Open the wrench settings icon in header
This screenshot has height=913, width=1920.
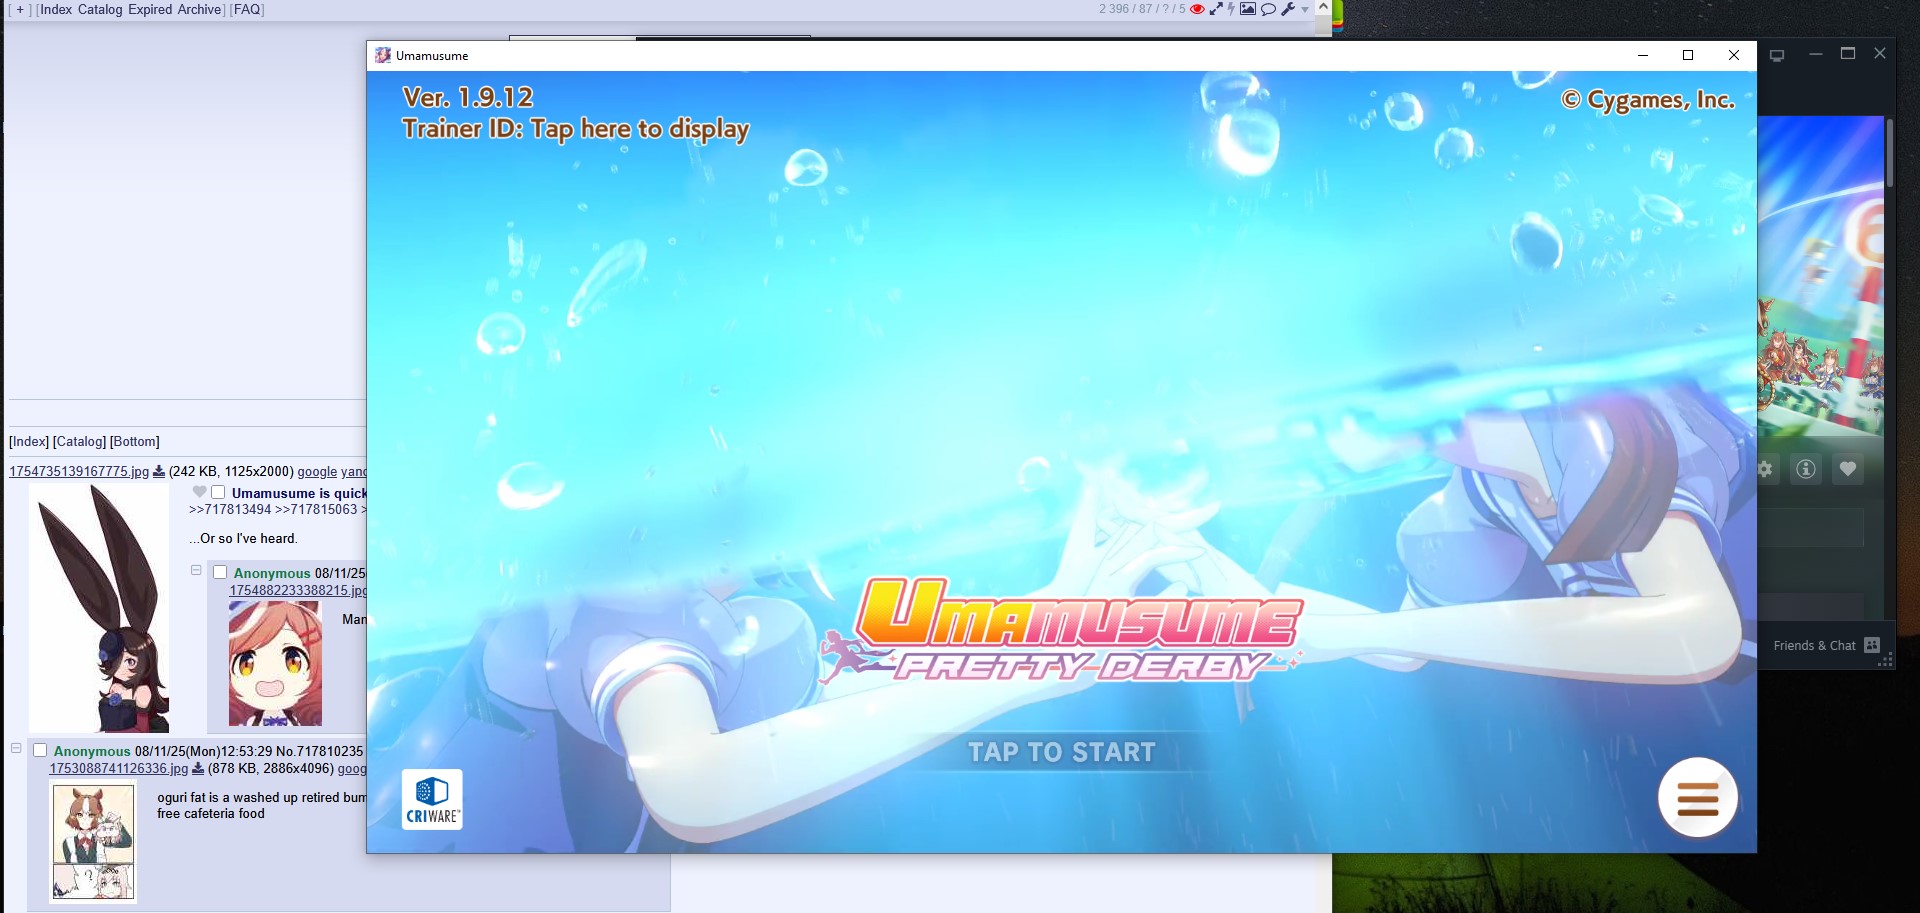pyautogui.click(x=1288, y=9)
